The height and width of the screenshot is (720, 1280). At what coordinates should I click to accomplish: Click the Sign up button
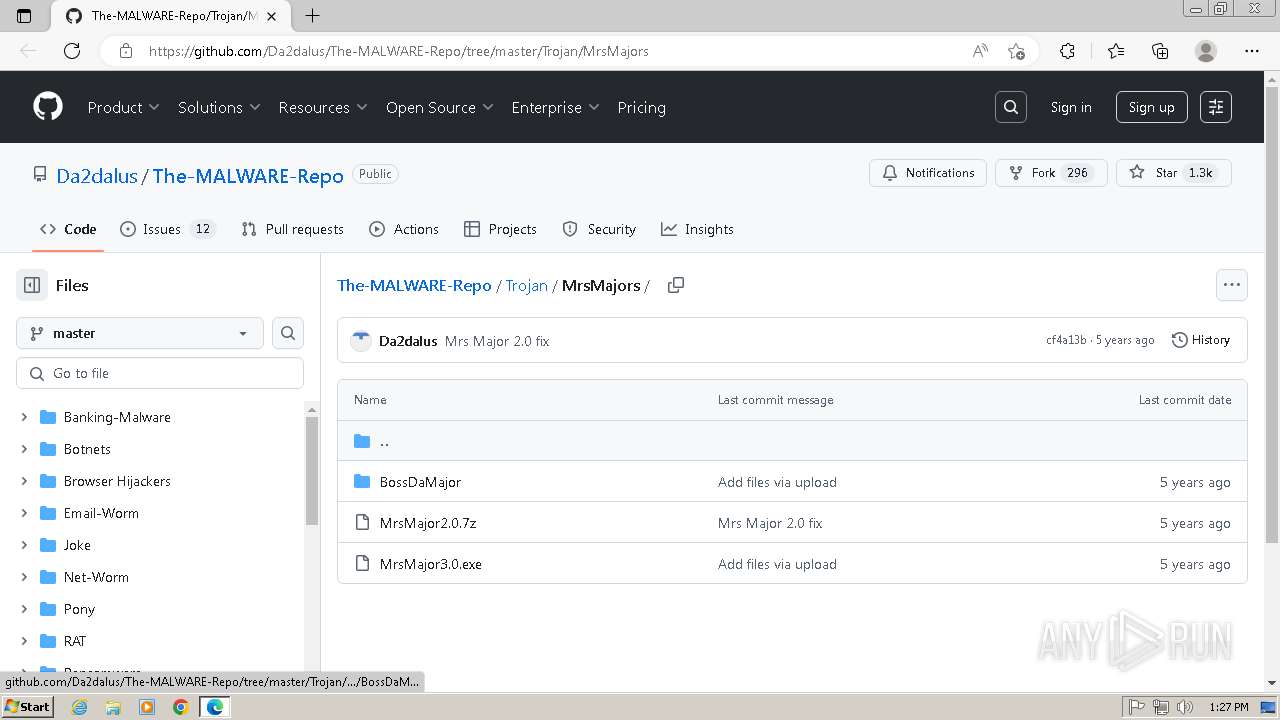pyautogui.click(x=1151, y=107)
